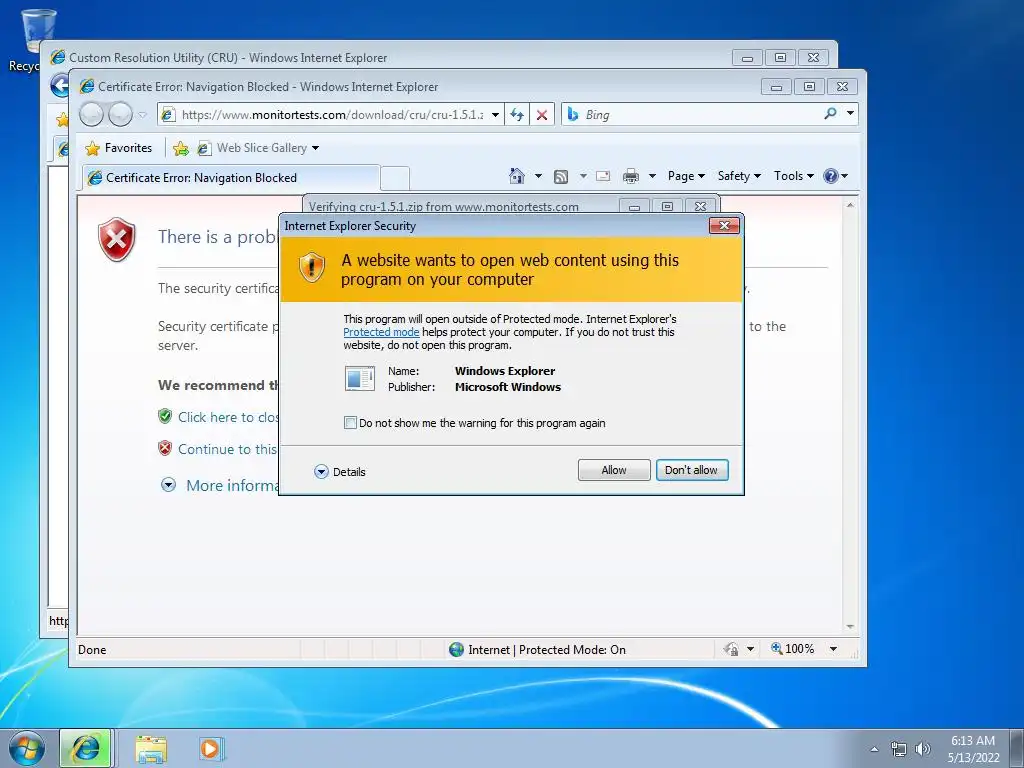Click Internet Protected Mode status globe
1024x768 pixels.
(x=456, y=650)
